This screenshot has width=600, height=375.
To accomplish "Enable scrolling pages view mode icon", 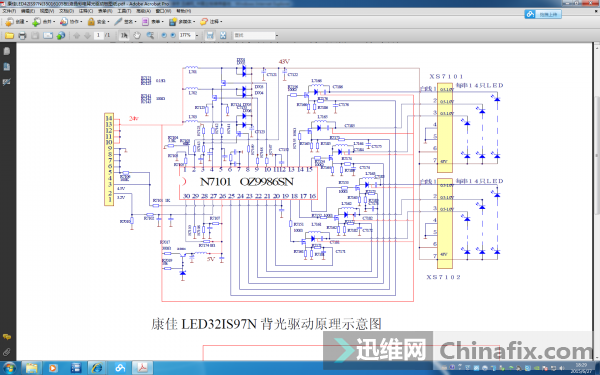I will (x=210, y=36).
